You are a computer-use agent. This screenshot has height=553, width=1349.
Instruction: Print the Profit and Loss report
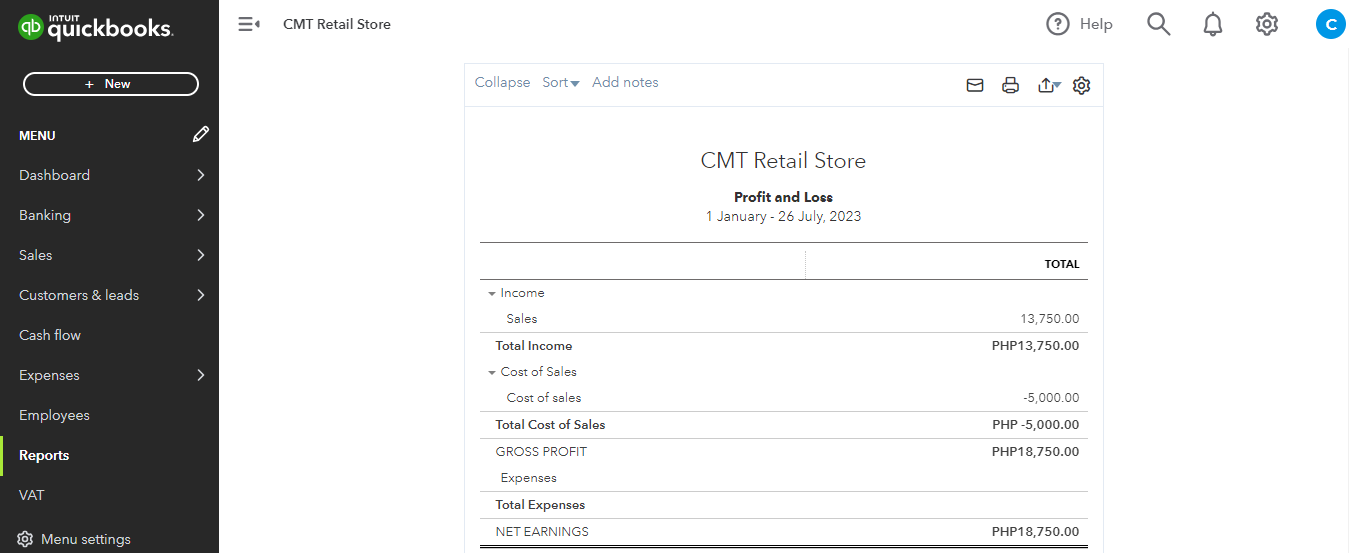click(x=1010, y=86)
